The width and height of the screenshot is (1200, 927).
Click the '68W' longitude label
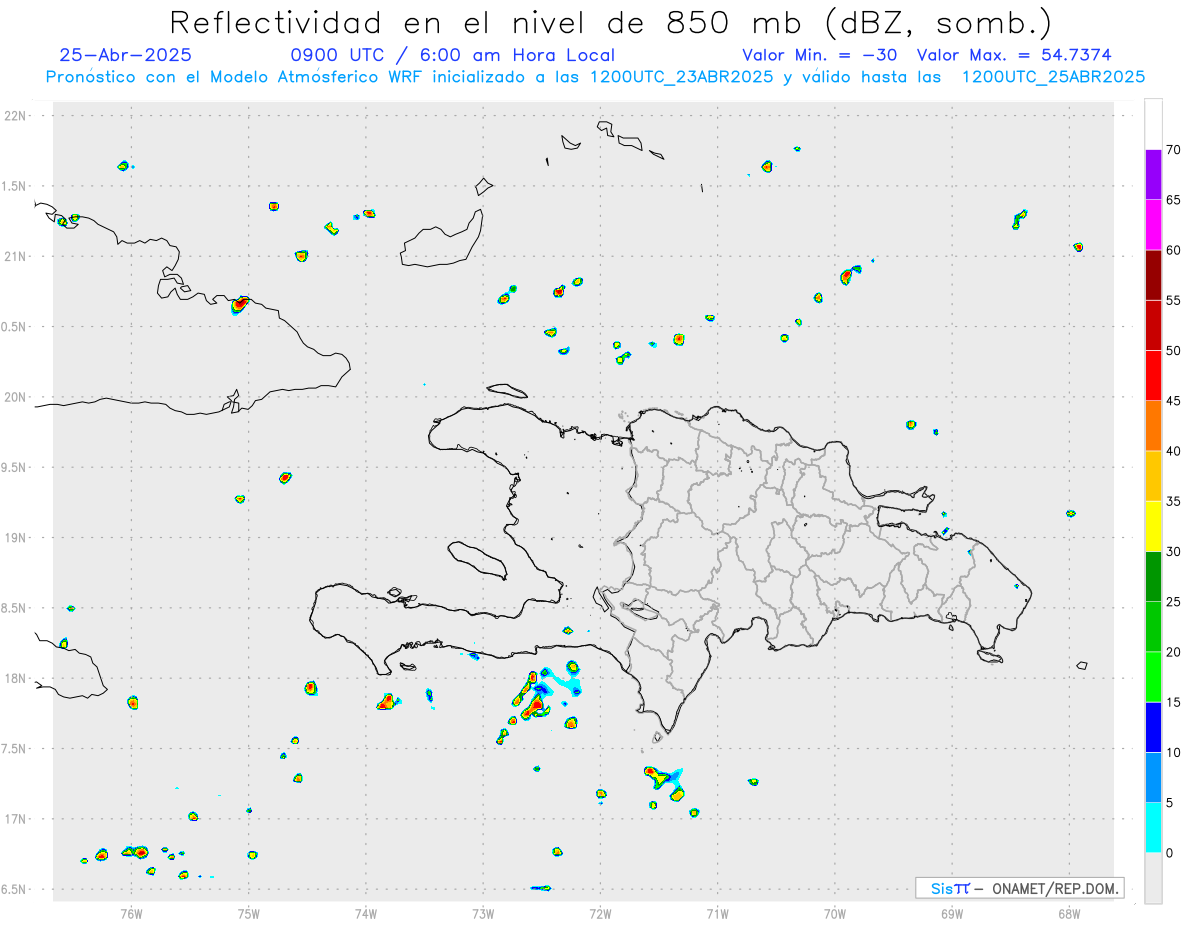(x=1069, y=913)
